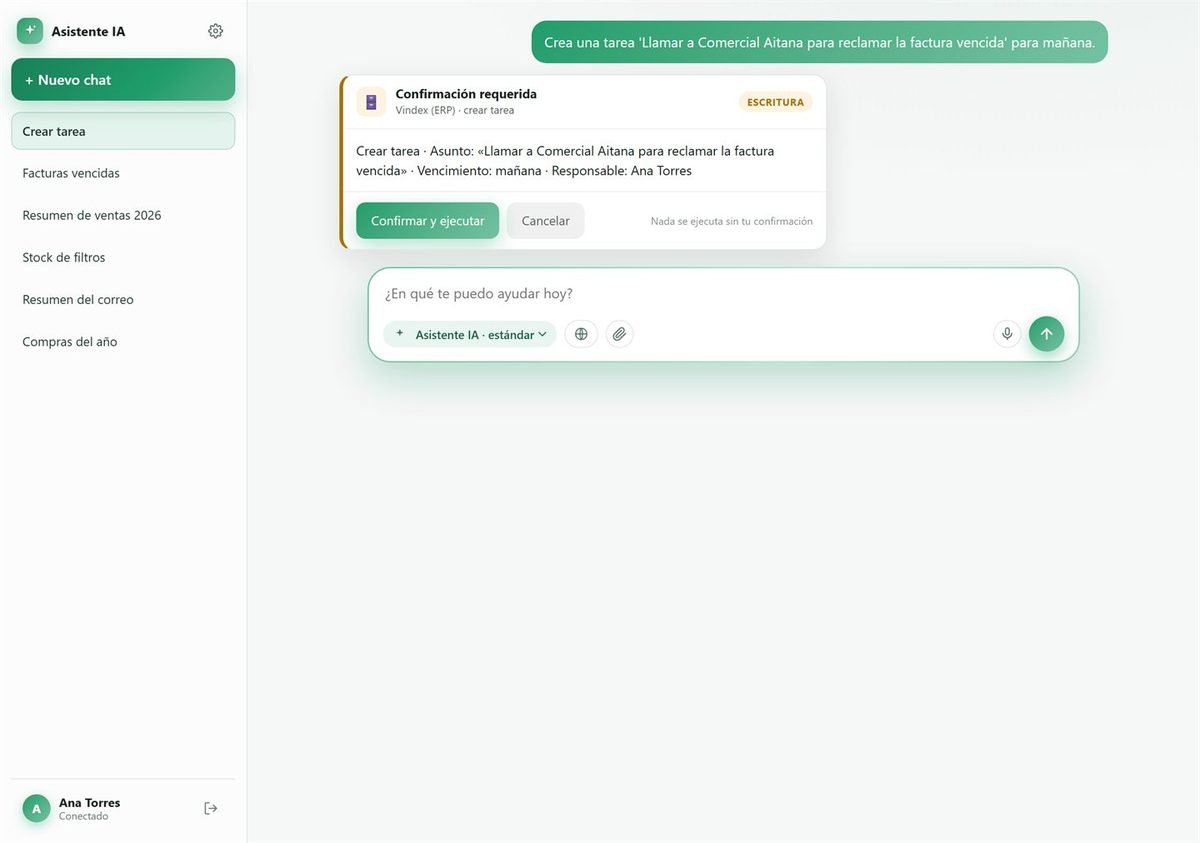Attach a file with the paperclip icon
The height and width of the screenshot is (843, 1200).
619,334
